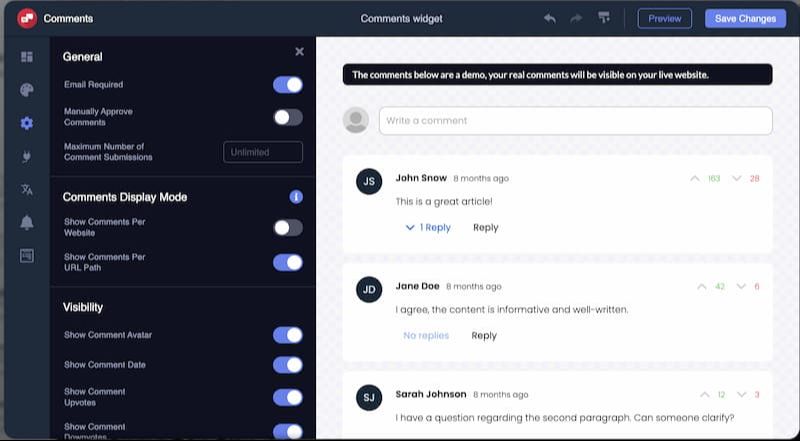Close the General settings panel
The height and width of the screenshot is (441, 800).
tap(299, 52)
